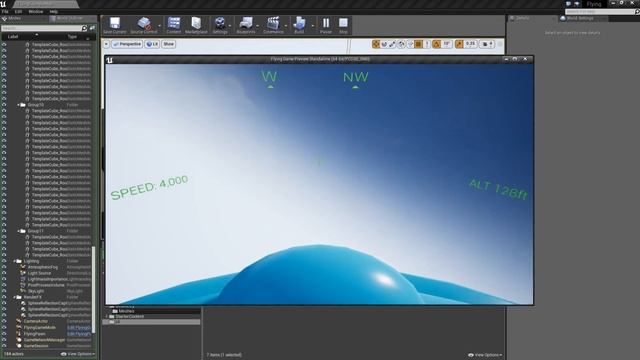Click the maximize viewport icon
The image size is (640, 360).
[x=500, y=44]
